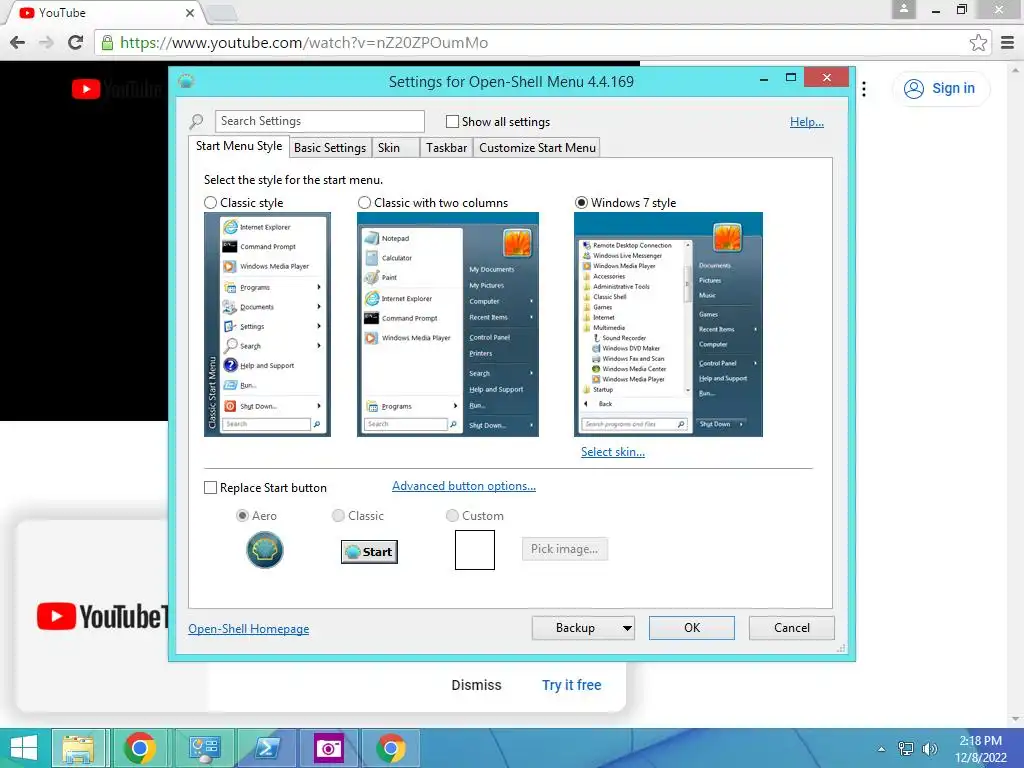Open the Control Panel taskbar icon
The height and width of the screenshot is (768, 1024).
[x=204, y=748]
